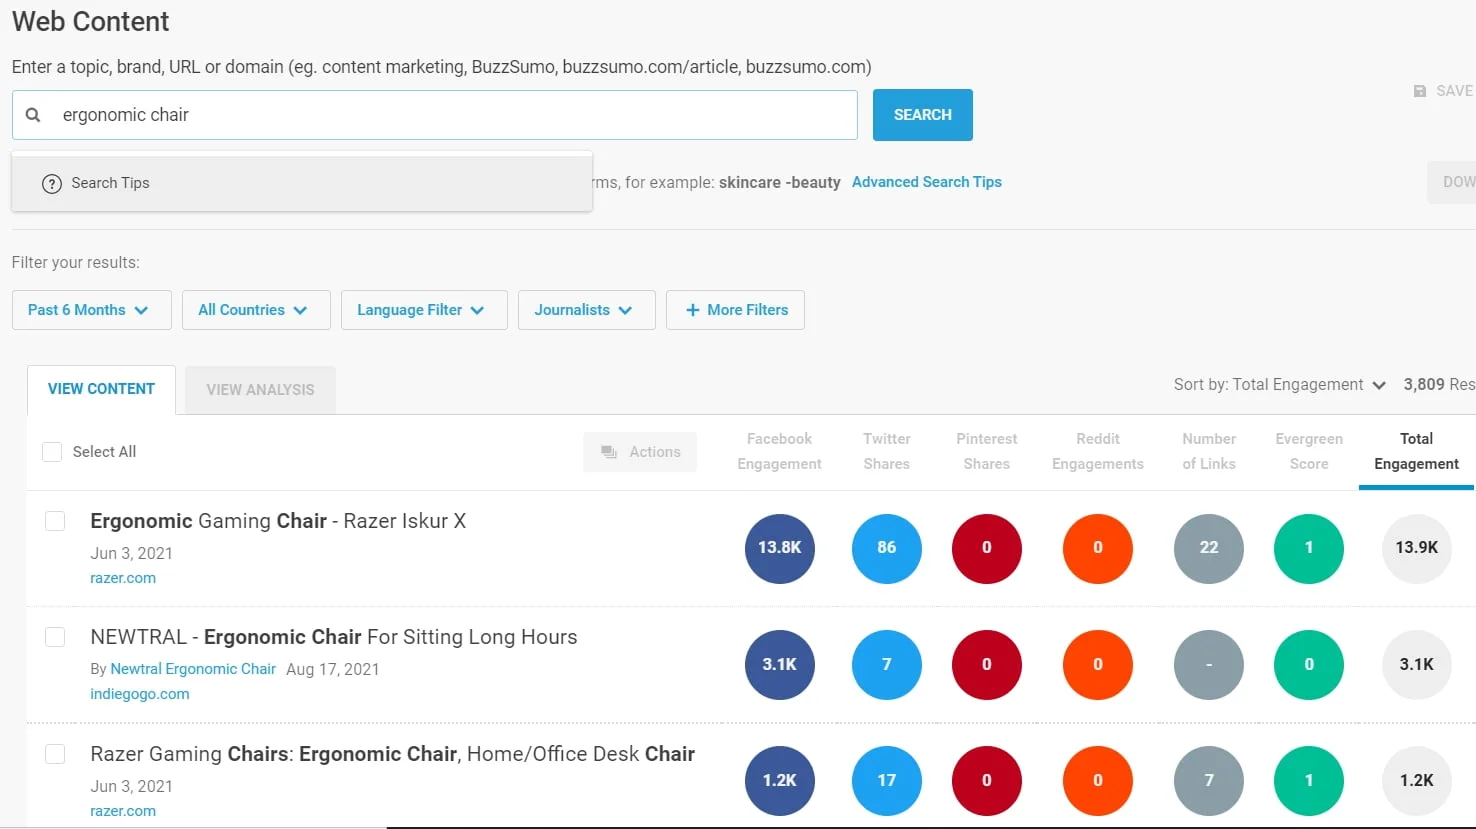The image size is (1476, 829).
Task: Select the VIEW CONTENT tab
Action: (x=101, y=388)
